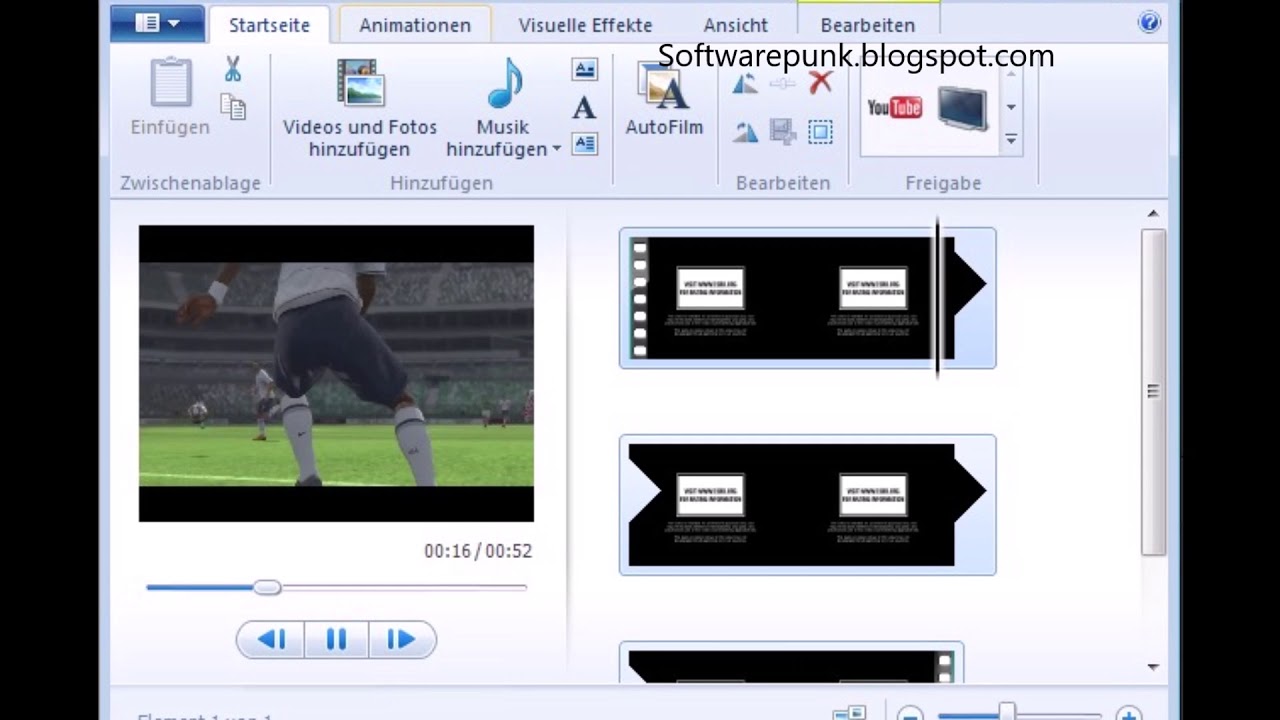Open the Bearbeiten ribbon tab
This screenshot has height=720, width=1280.
pyautogui.click(x=867, y=25)
